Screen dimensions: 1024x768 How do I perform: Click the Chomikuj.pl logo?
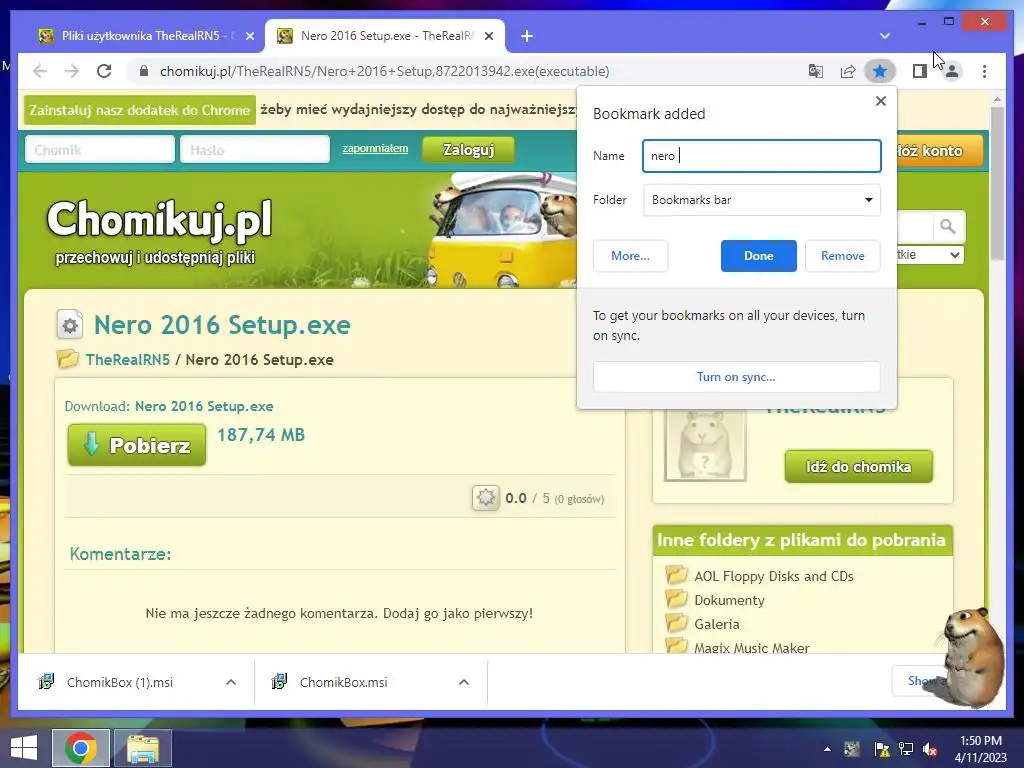click(x=159, y=220)
